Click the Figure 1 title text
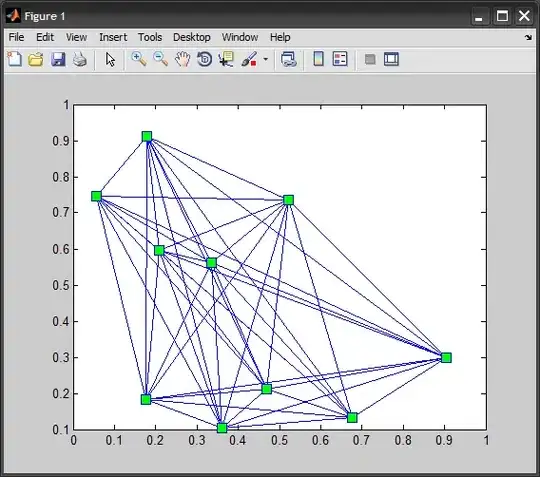Viewport: 540px width, 477px height. tap(45, 16)
